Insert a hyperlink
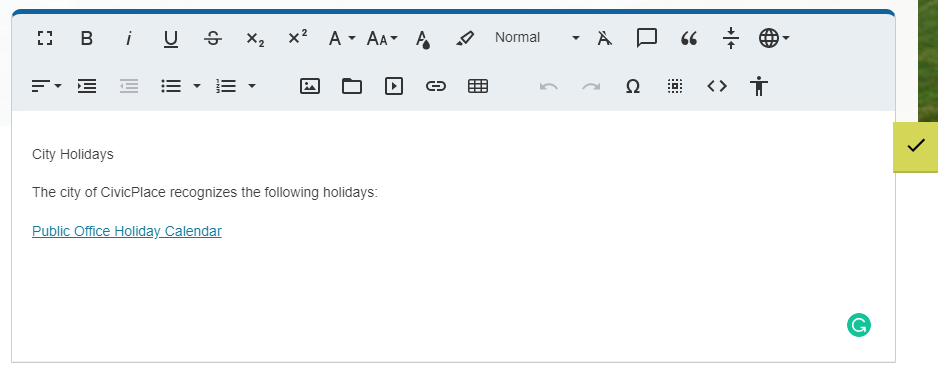This screenshot has height=367, width=938. point(436,86)
